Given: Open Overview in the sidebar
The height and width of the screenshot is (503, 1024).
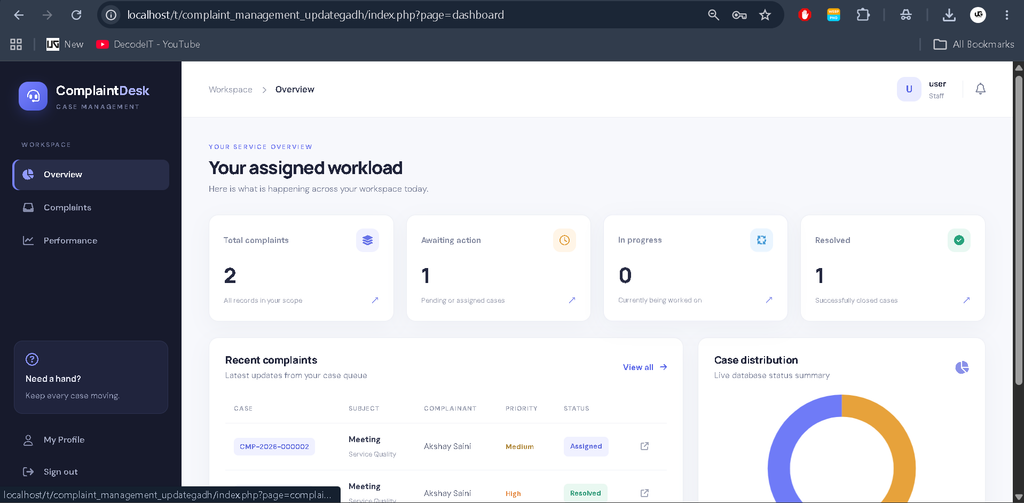Looking at the screenshot, I should pyautogui.click(x=91, y=174).
